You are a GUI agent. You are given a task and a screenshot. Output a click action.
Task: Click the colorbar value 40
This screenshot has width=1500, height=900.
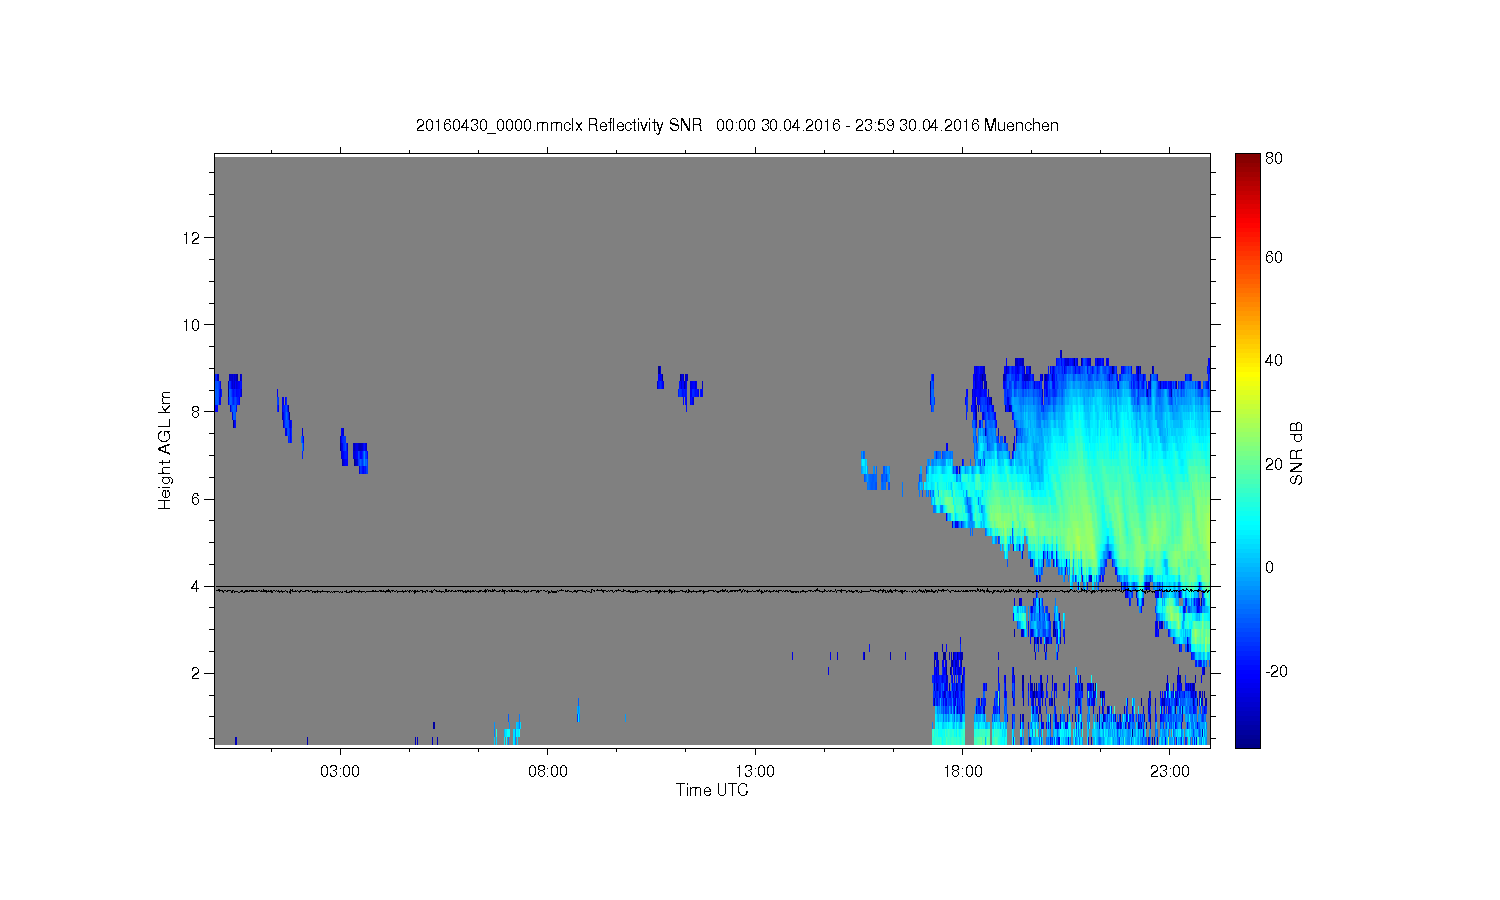point(1274,360)
